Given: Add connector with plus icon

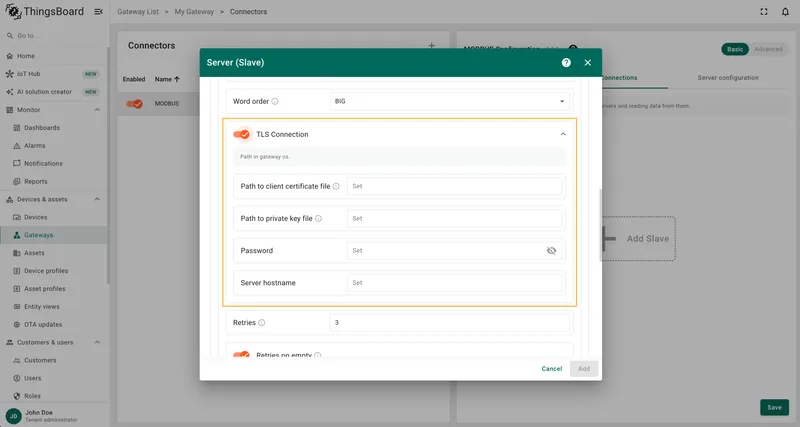Looking at the screenshot, I should coord(432,45).
